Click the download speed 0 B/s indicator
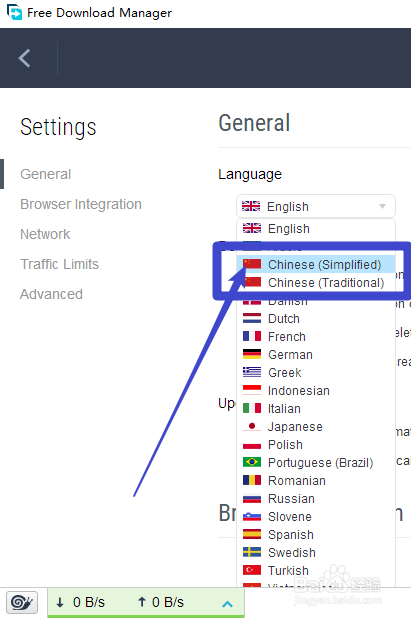Viewport: 411px width, 618px height. pyautogui.click(x=80, y=602)
